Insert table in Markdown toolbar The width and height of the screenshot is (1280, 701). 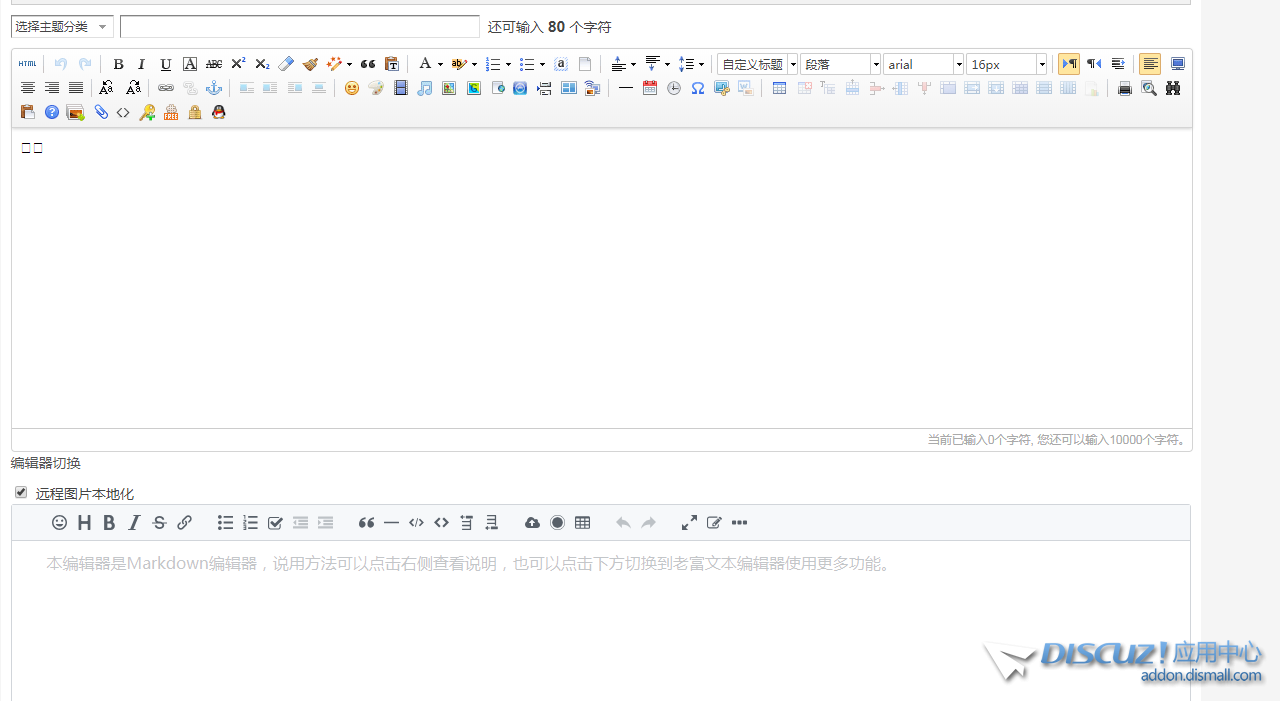point(582,523)
